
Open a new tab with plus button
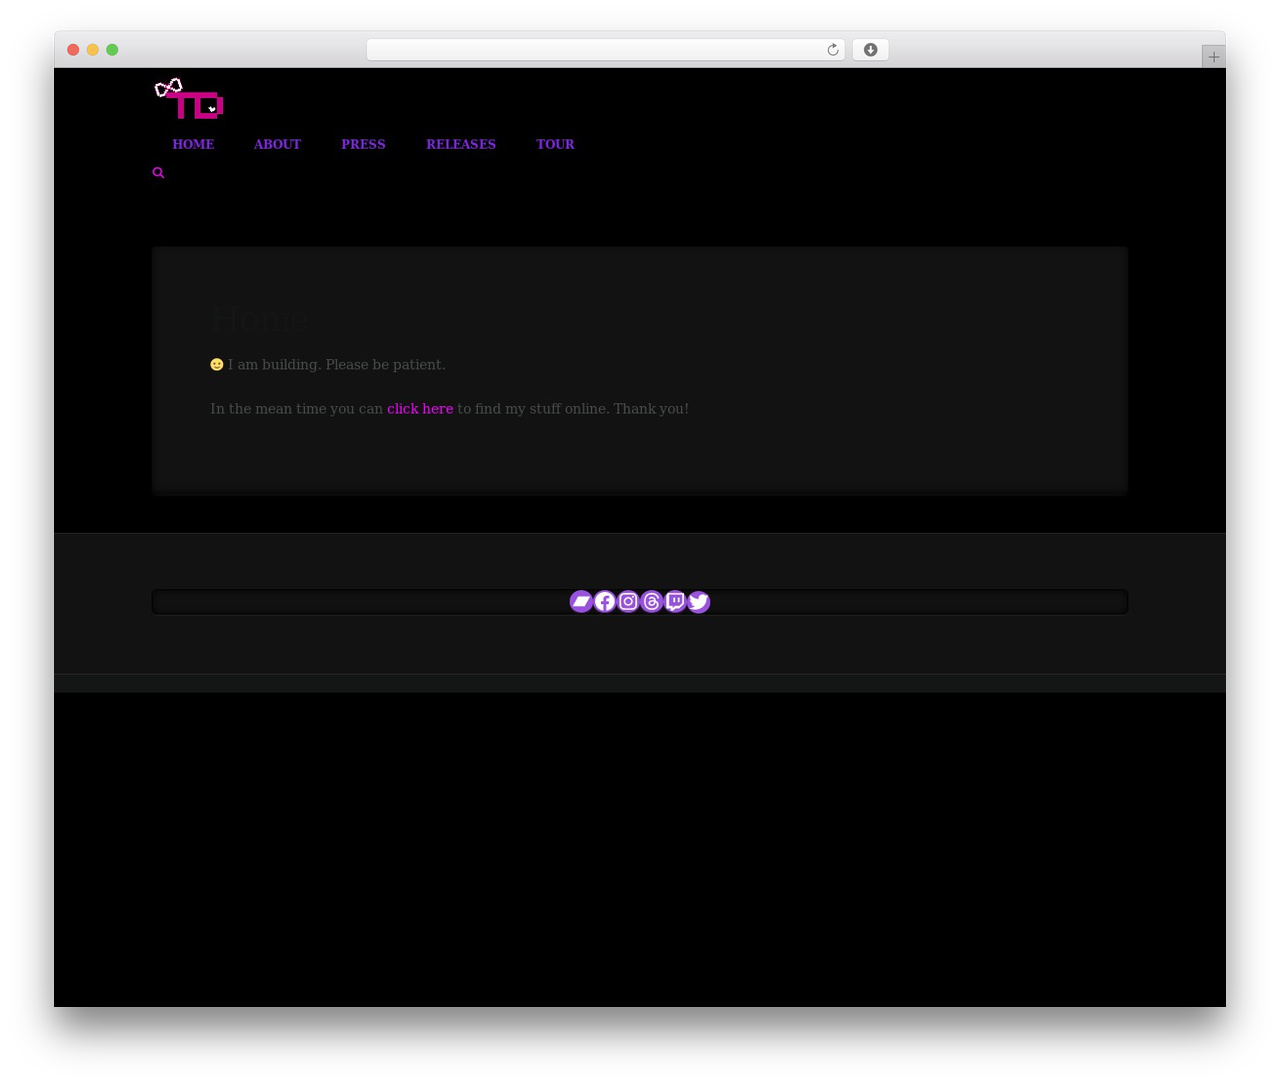point(1214,57)
